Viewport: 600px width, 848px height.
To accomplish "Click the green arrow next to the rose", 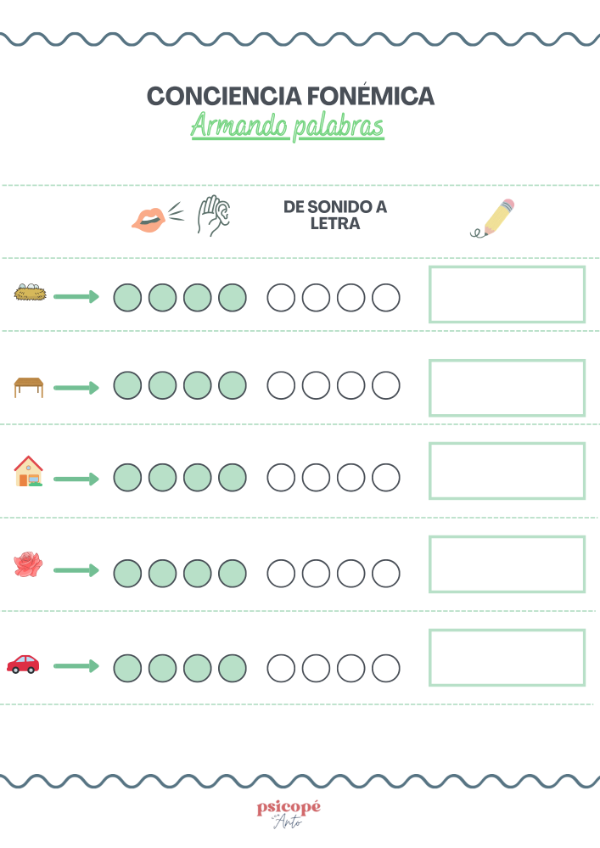I will point(76,570).
